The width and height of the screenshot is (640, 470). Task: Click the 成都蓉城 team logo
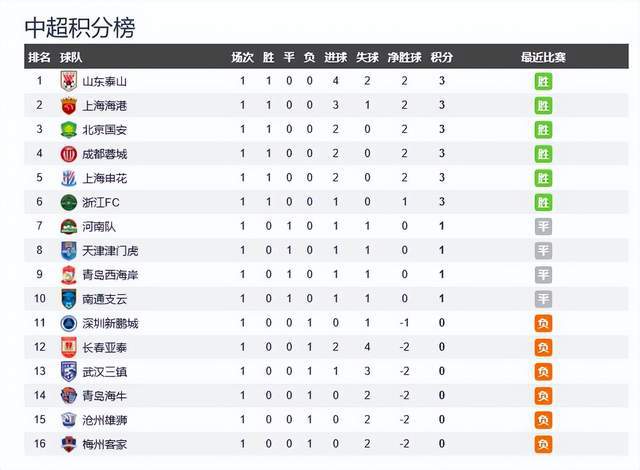coord(68,154)
